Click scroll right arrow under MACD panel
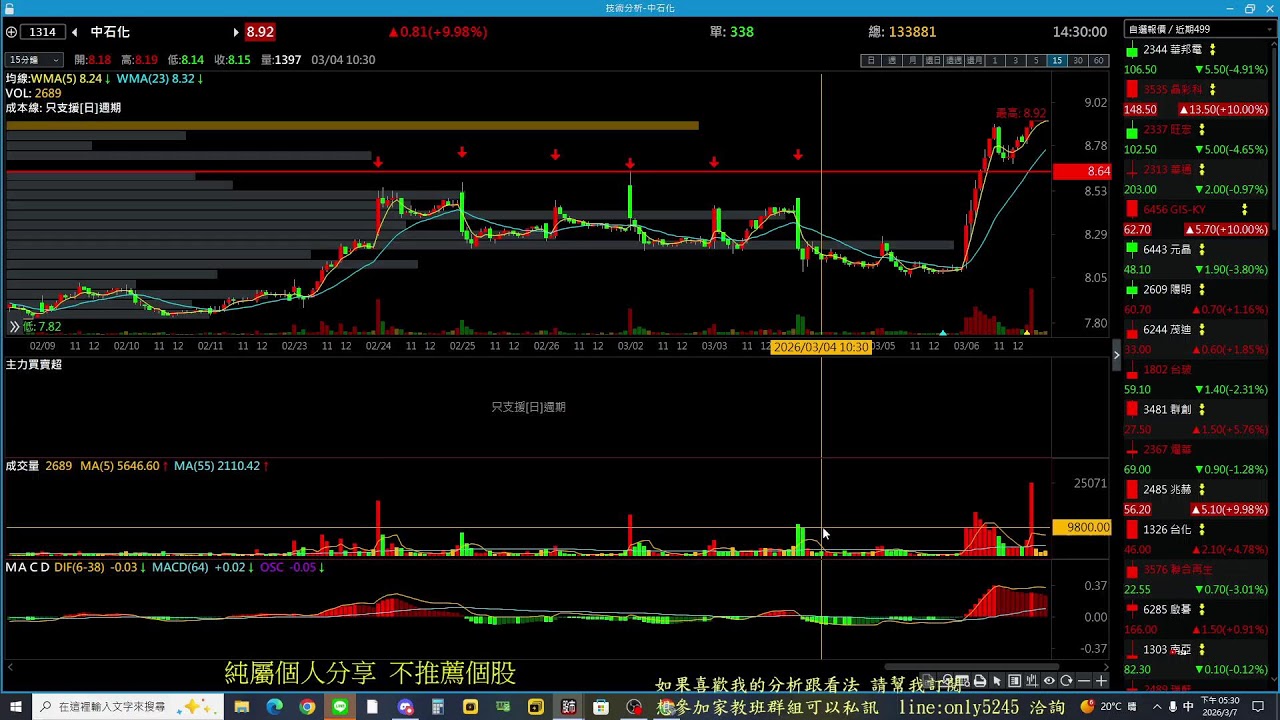 (x=1105, y=667)
